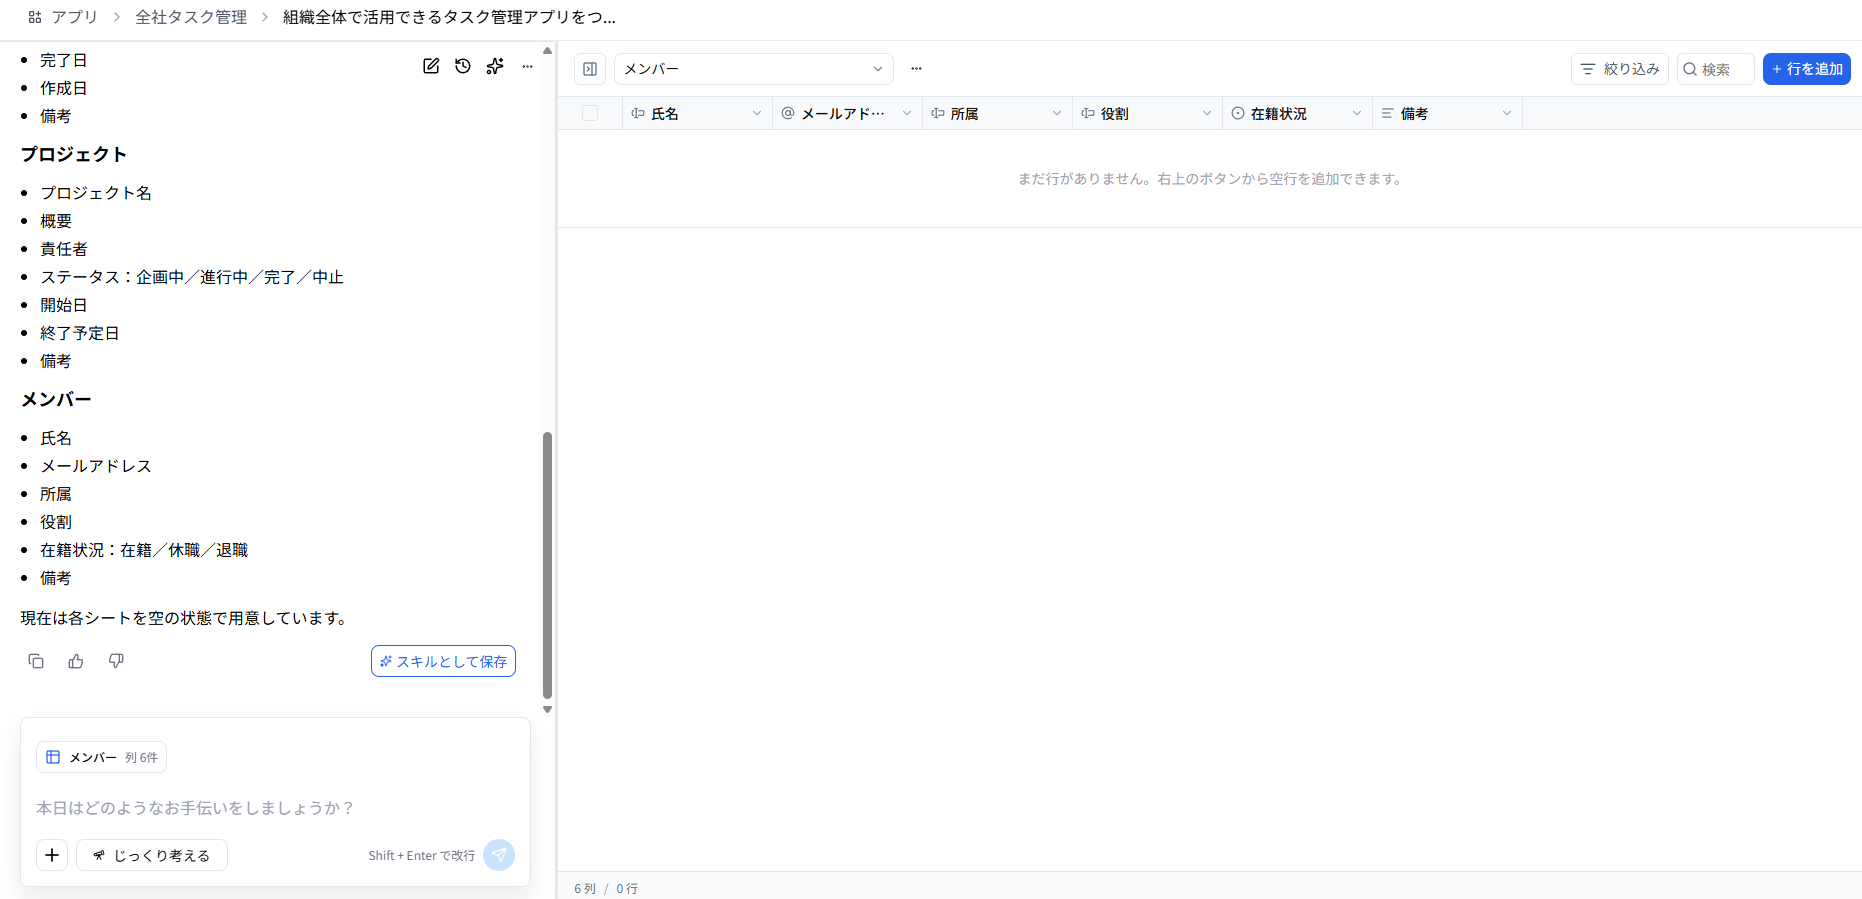Screen dimensions: 1862x899
Task: Copy the assistant response
Action: pos(36,661)
